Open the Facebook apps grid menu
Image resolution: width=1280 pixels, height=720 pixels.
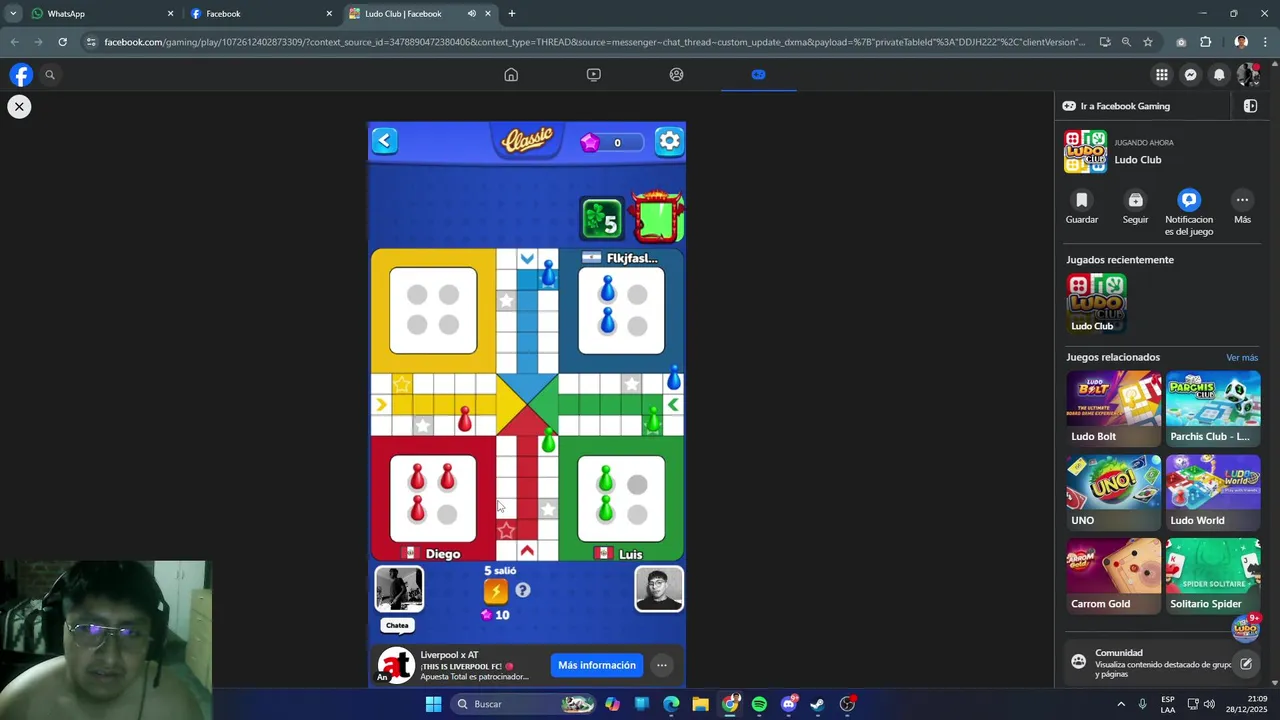point(1161,74)
